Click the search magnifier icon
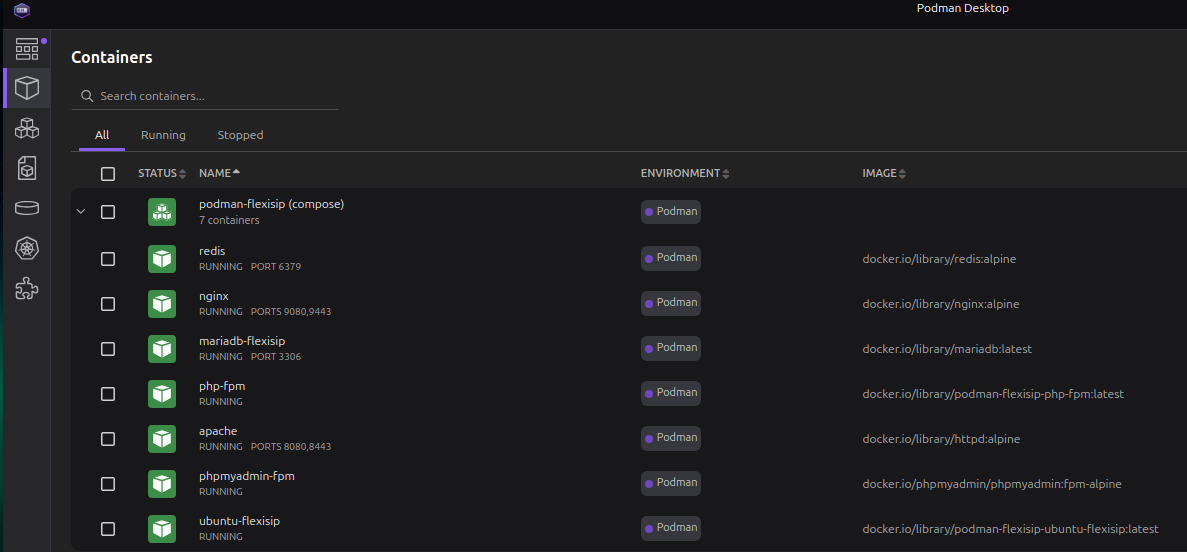 tap(87, 96)
